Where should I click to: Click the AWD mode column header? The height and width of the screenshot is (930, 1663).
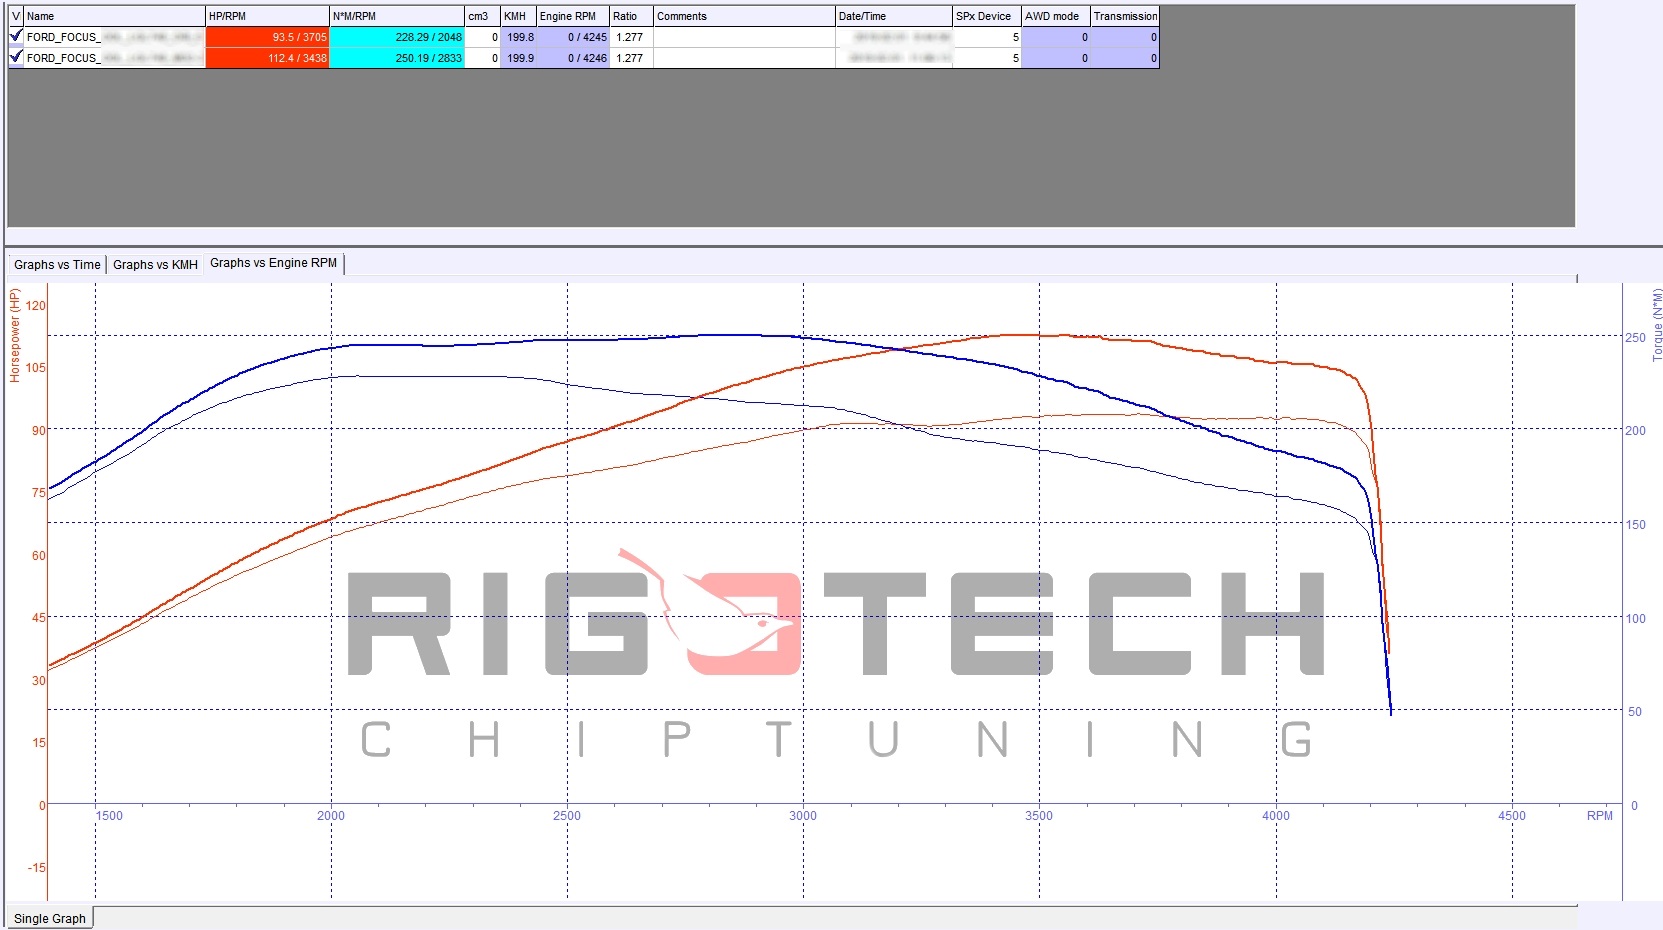[1056, 16]
